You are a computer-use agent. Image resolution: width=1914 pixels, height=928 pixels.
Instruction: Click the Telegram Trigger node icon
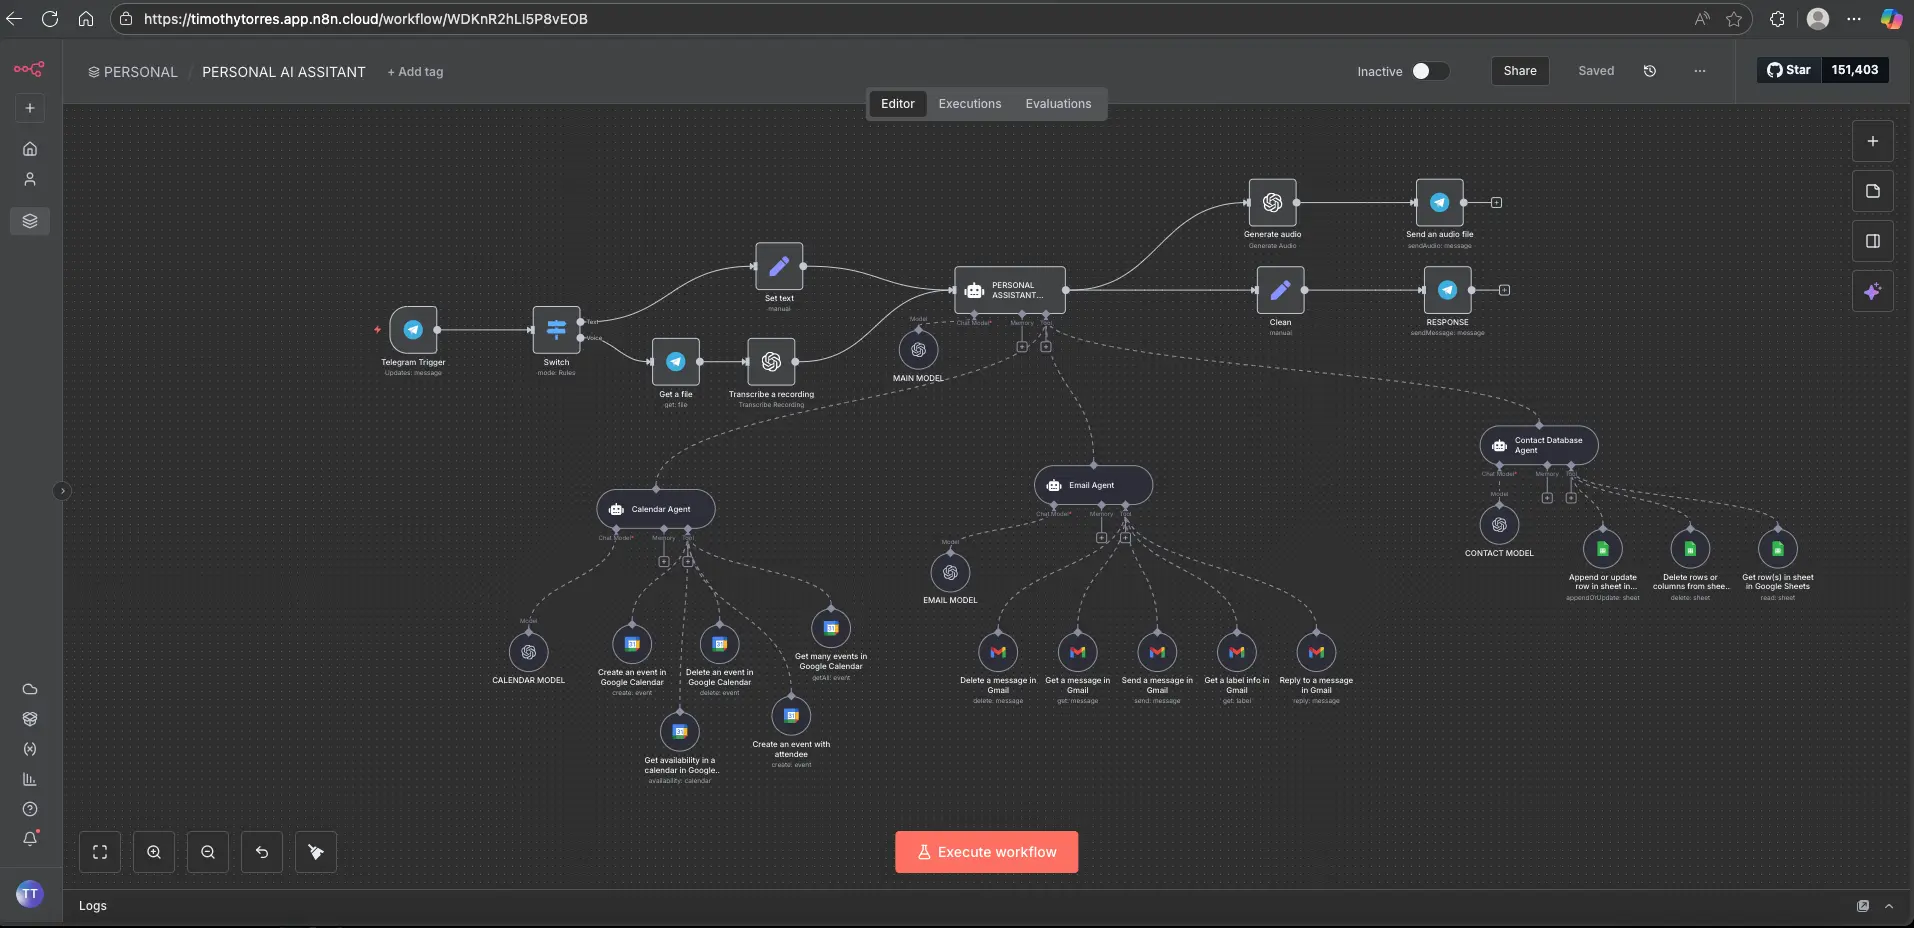(413, 330)
